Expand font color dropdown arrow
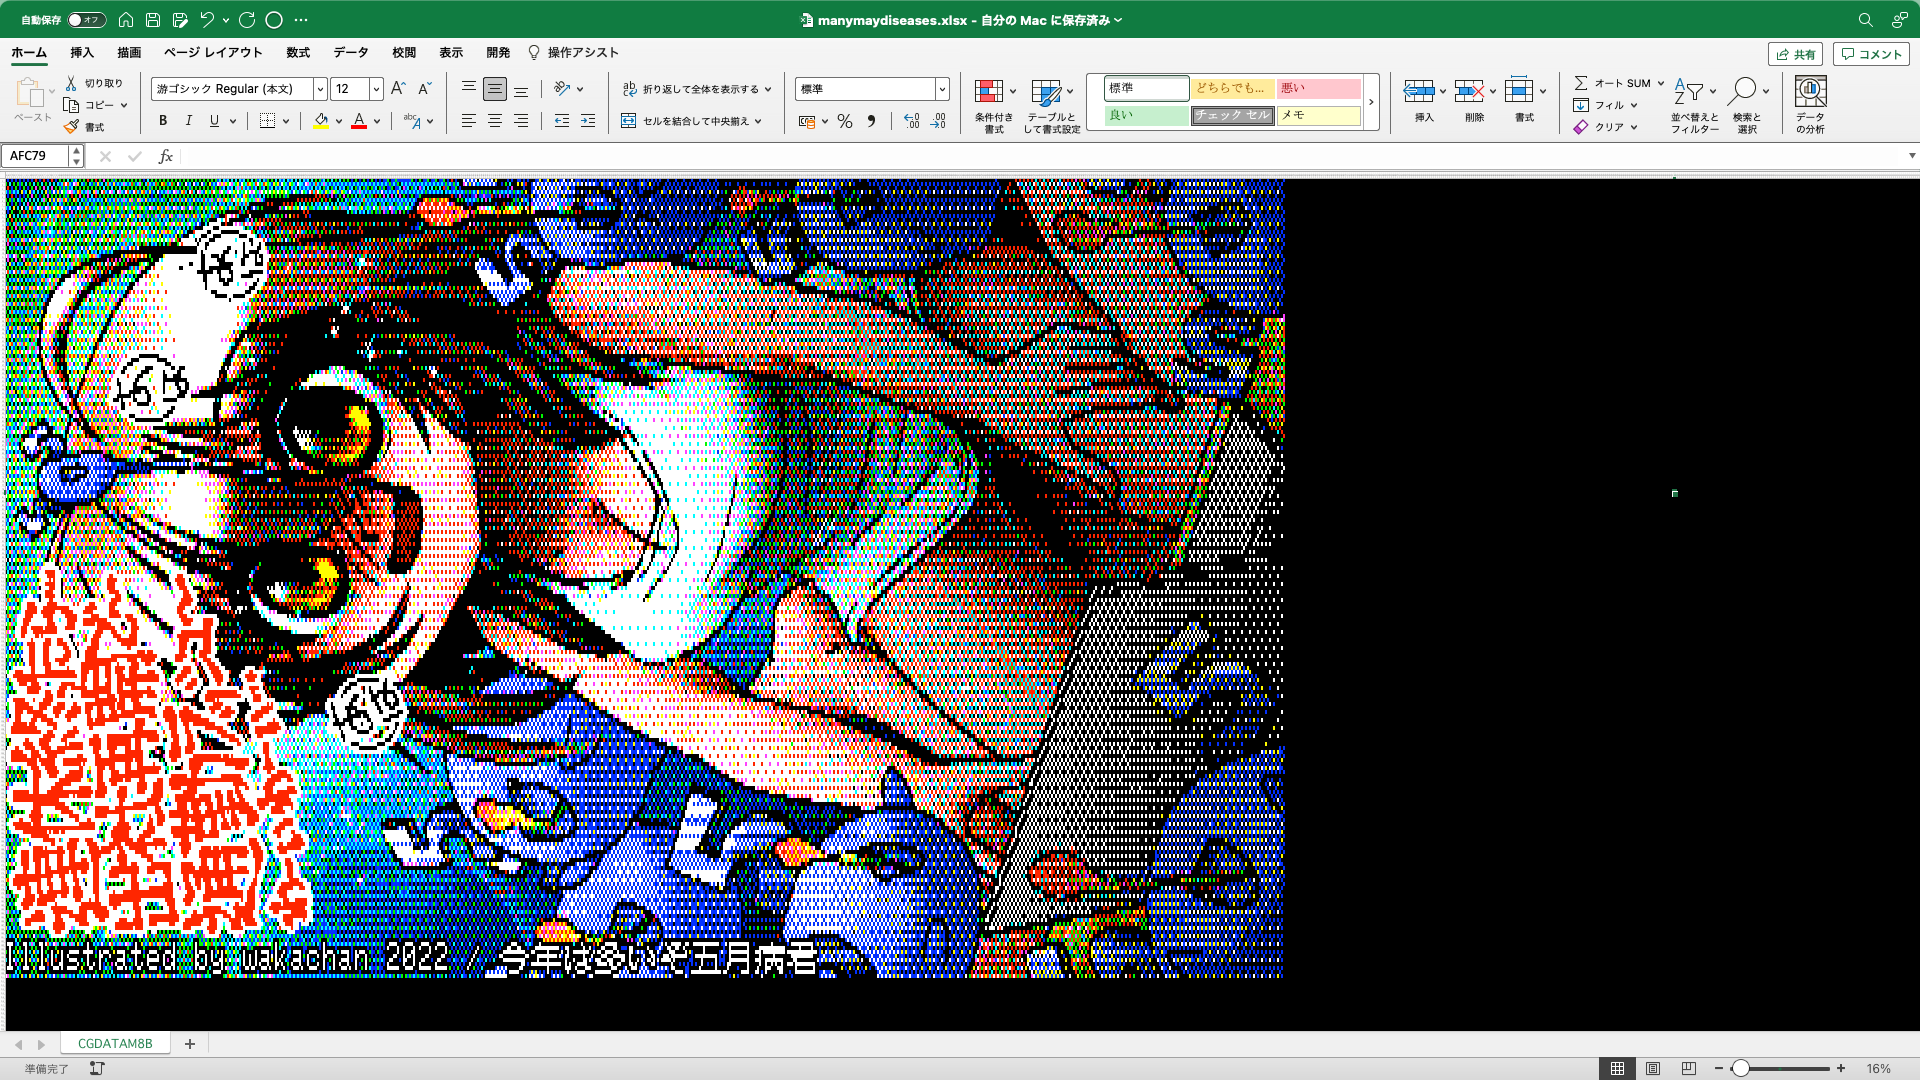This screenshot has width=1920, height=1080. tap(377, 121)
